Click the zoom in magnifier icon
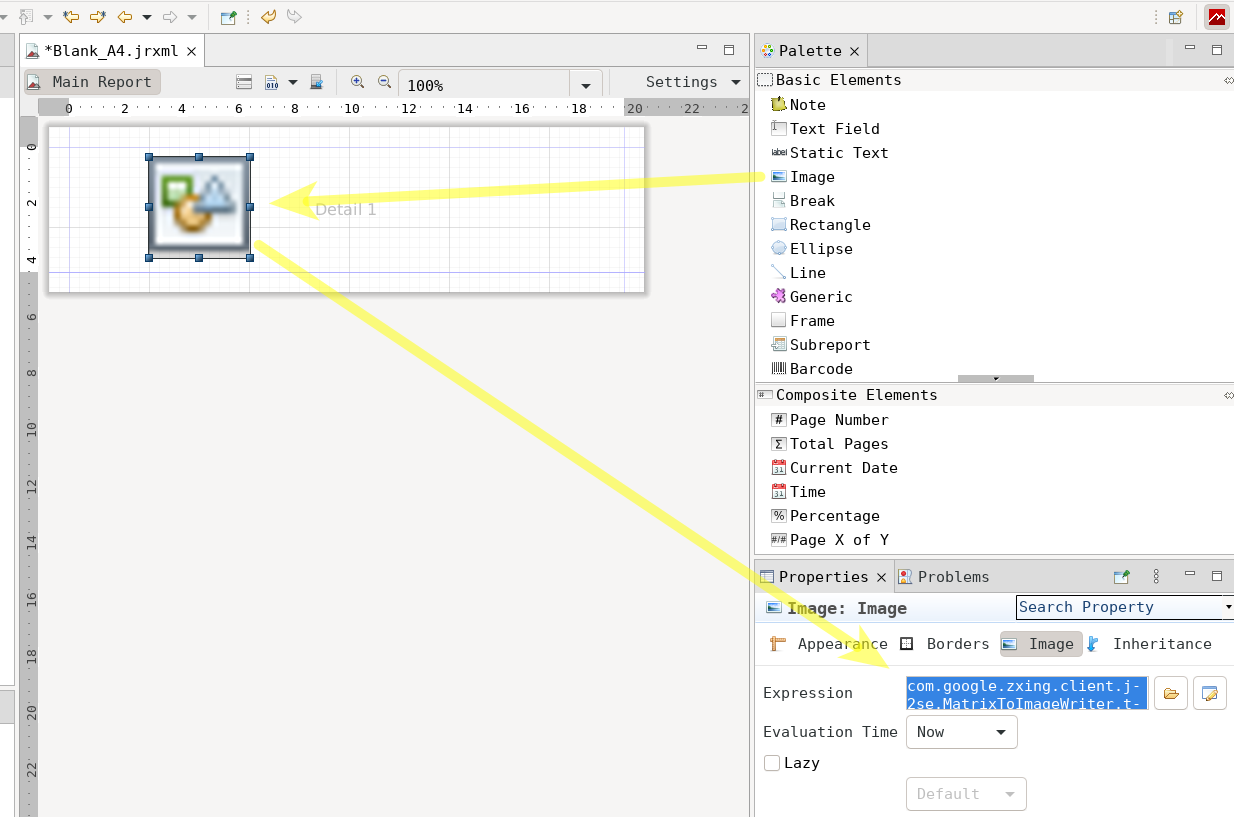Image resolution: width=1234 pixels, height=817 pixels. click(357, 83)
